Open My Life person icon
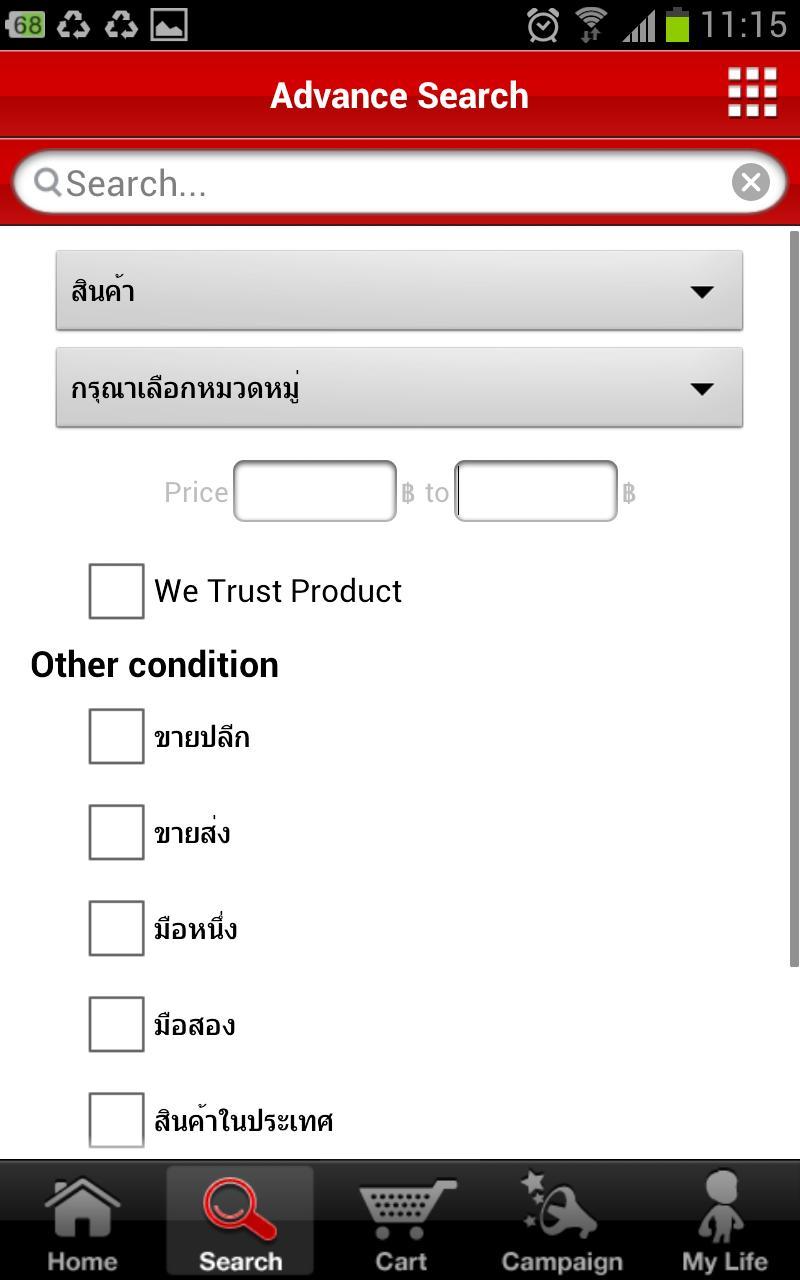This screenshot has height=1280, width=800. point(724,1220)
